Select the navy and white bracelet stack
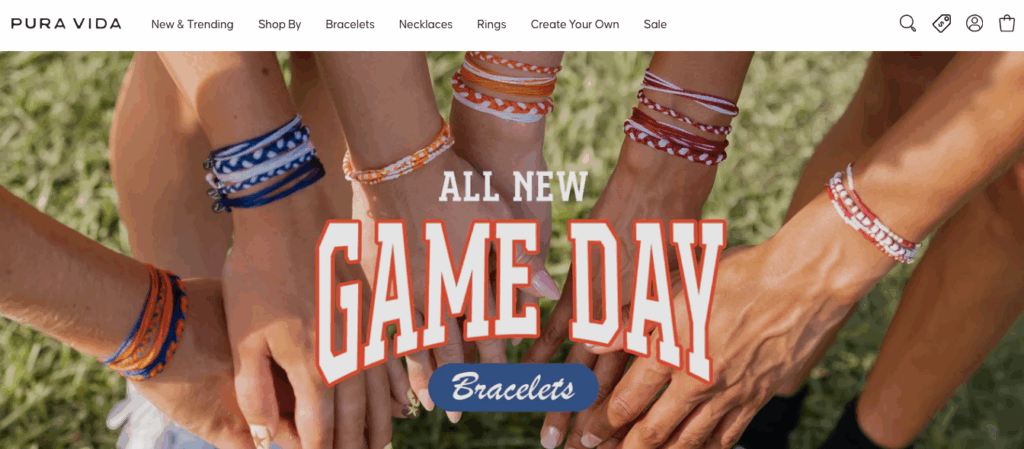The image size is (1024, 449). (264, 162)
